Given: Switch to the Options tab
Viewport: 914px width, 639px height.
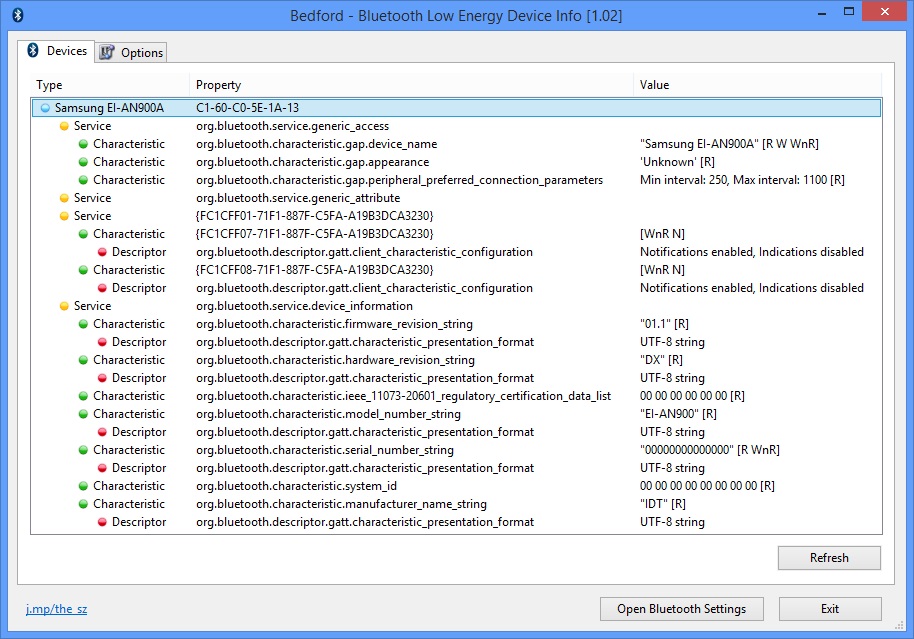Looking at the screenshot, I should click(131, 52).
